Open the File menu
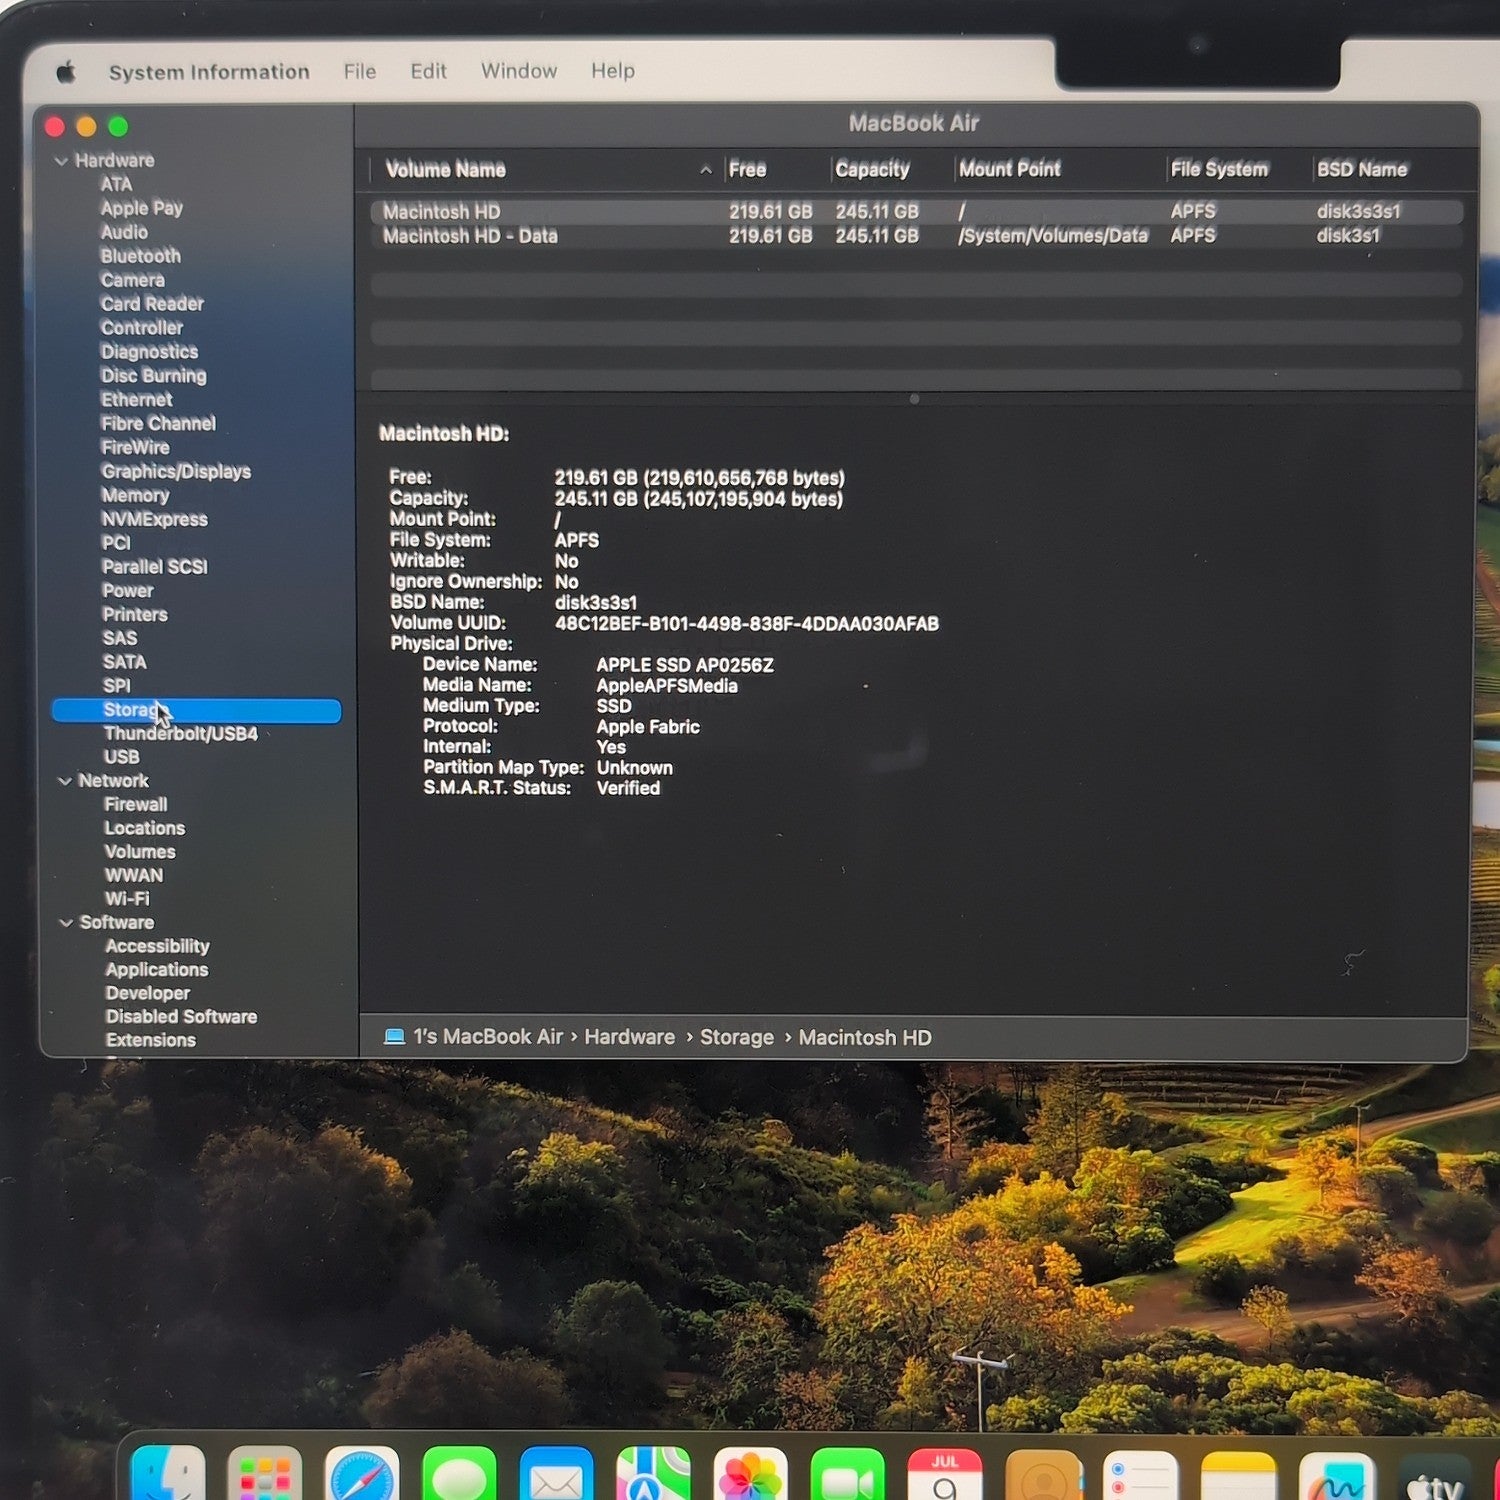This screenshot has width=1500, height=1500. (x=360, y=72)
